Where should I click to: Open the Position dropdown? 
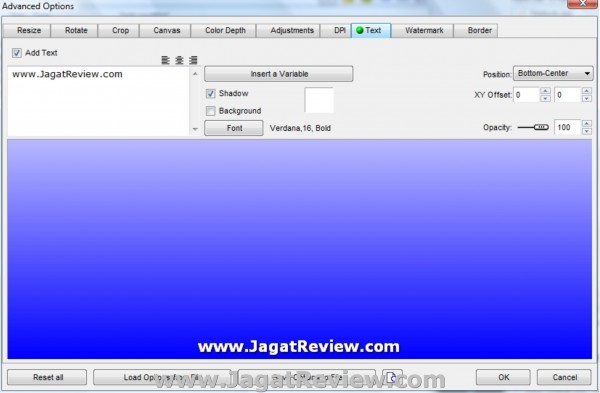(x=553, y=73)
